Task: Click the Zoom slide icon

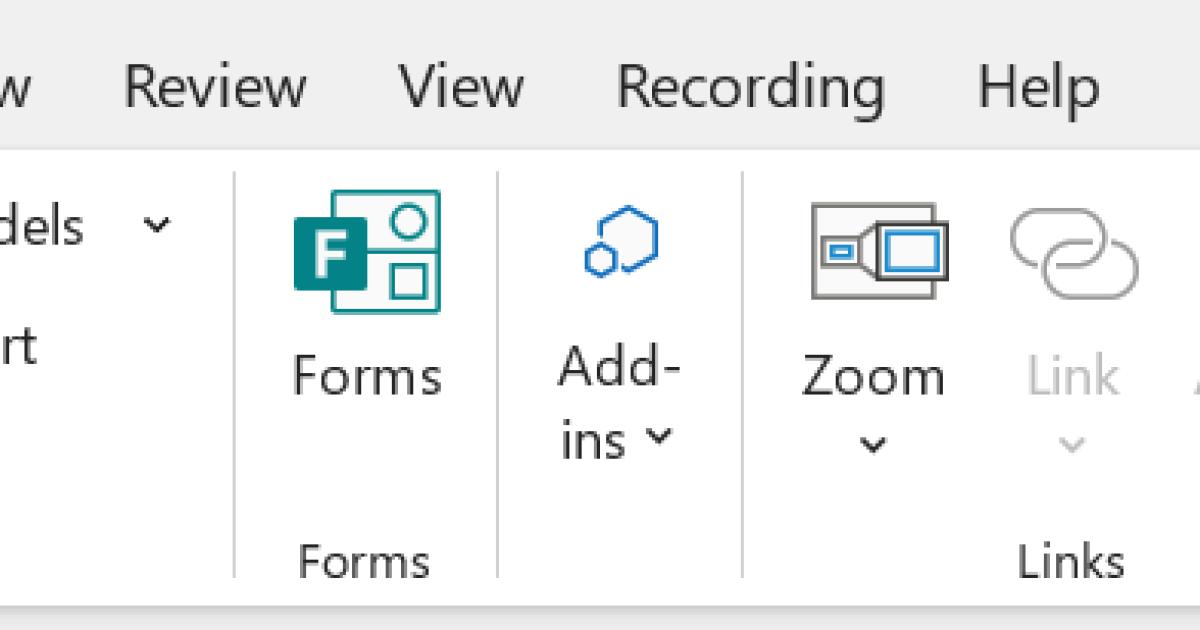Action: click(x=879, y=251)
